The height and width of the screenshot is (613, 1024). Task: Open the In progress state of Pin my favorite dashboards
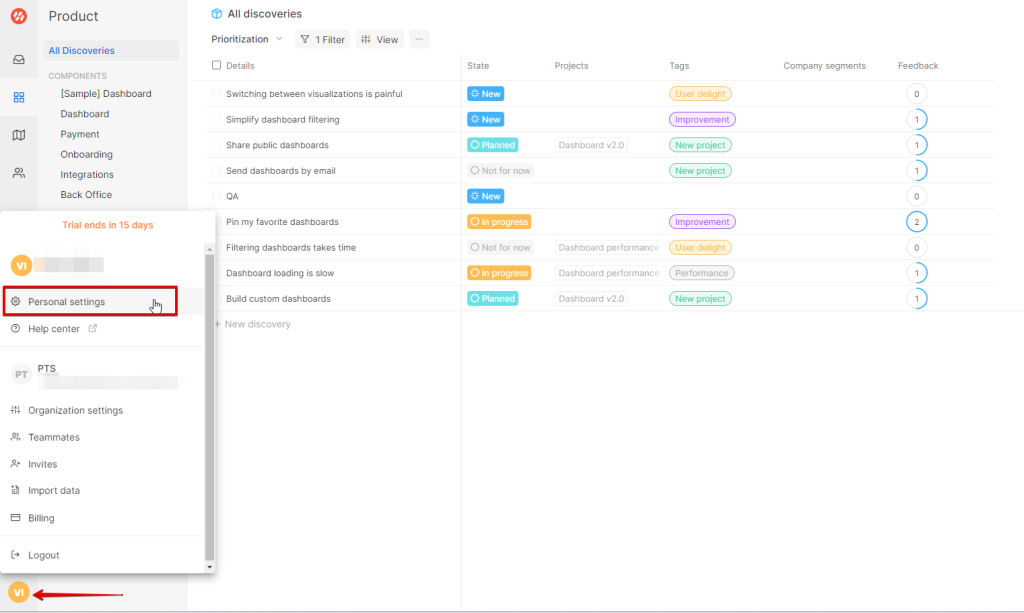499,222
